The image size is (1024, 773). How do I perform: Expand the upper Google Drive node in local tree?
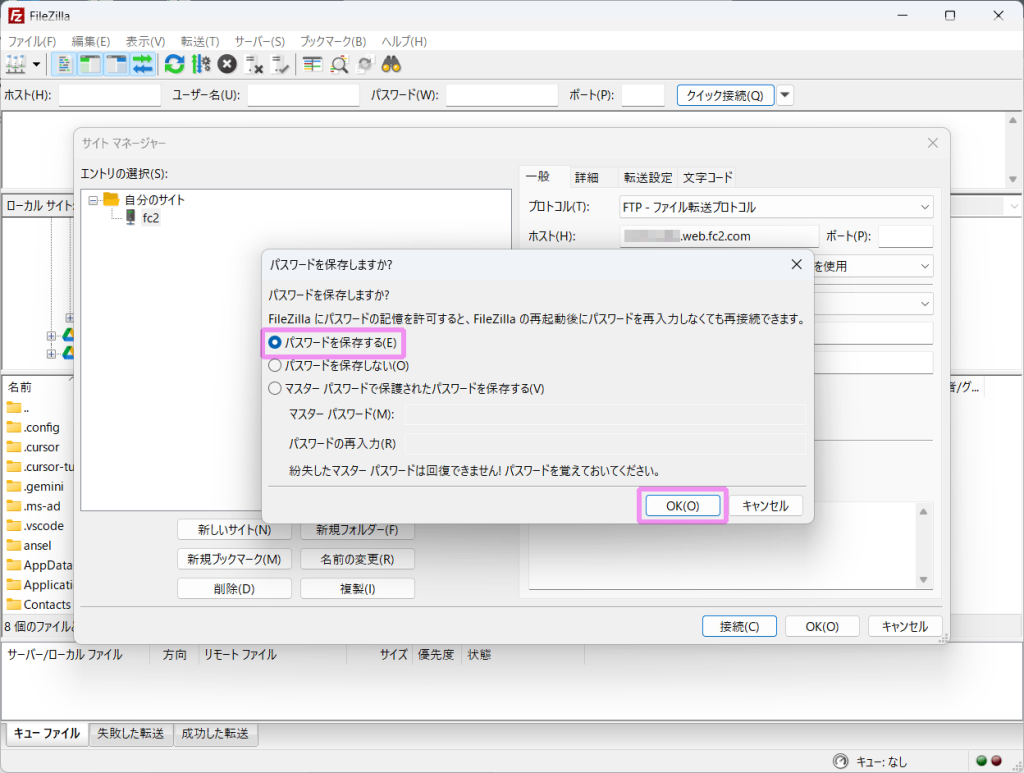tap(51, 336)
